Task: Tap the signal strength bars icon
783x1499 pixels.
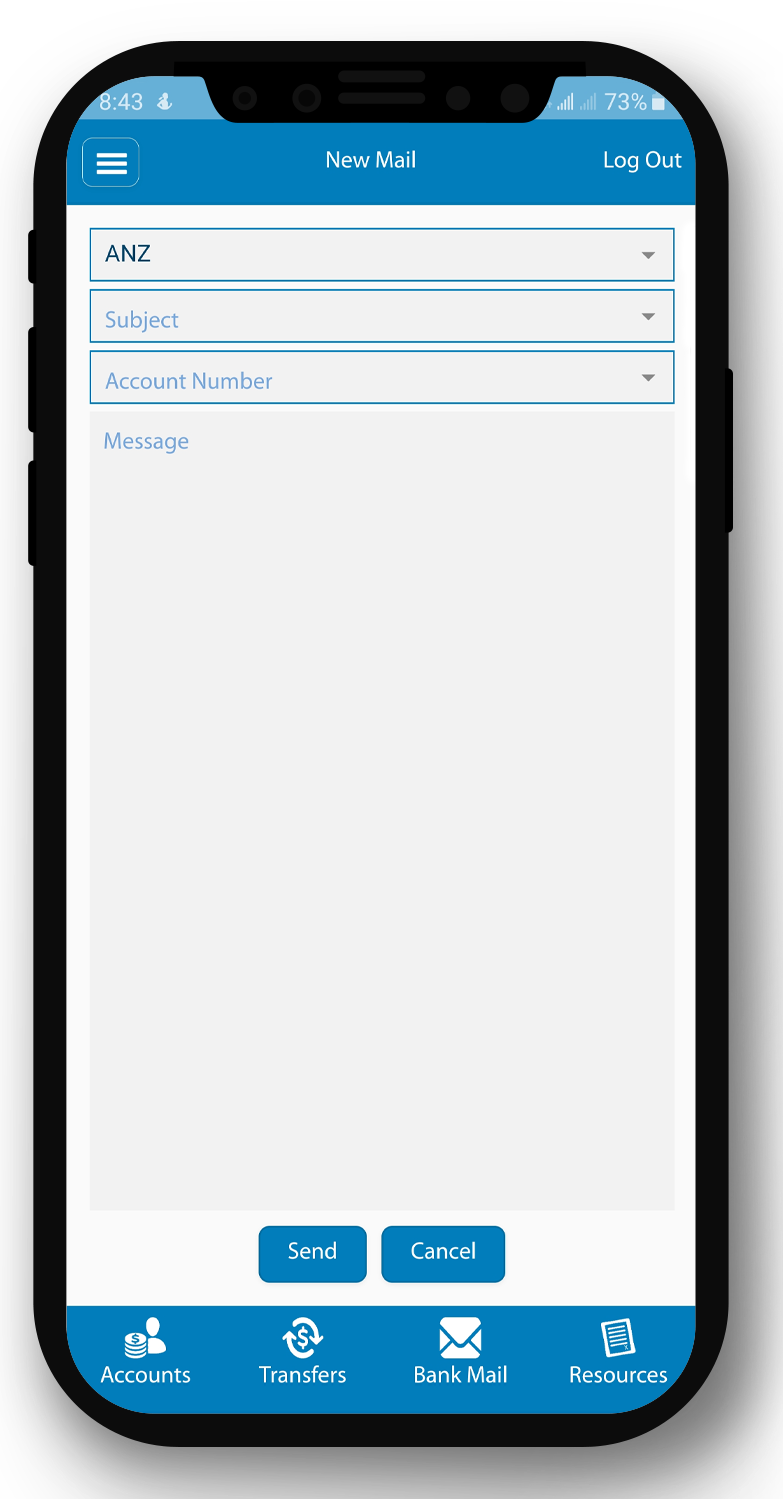Action: coord(566,102)
